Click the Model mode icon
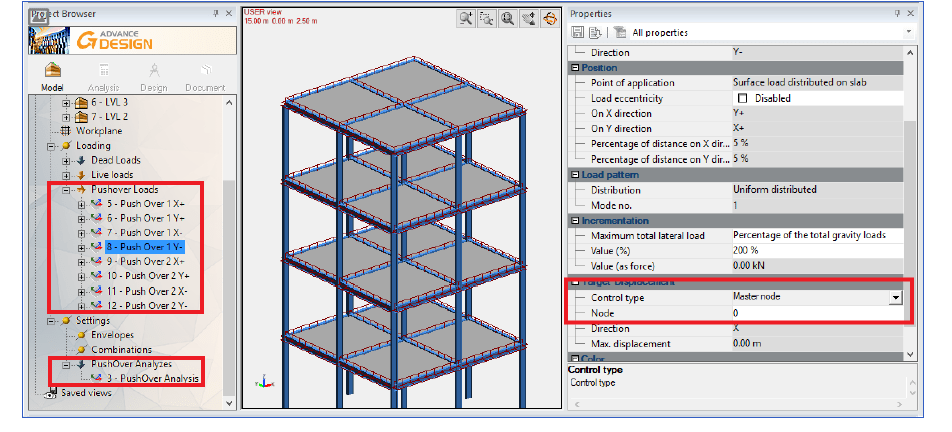 52,74
